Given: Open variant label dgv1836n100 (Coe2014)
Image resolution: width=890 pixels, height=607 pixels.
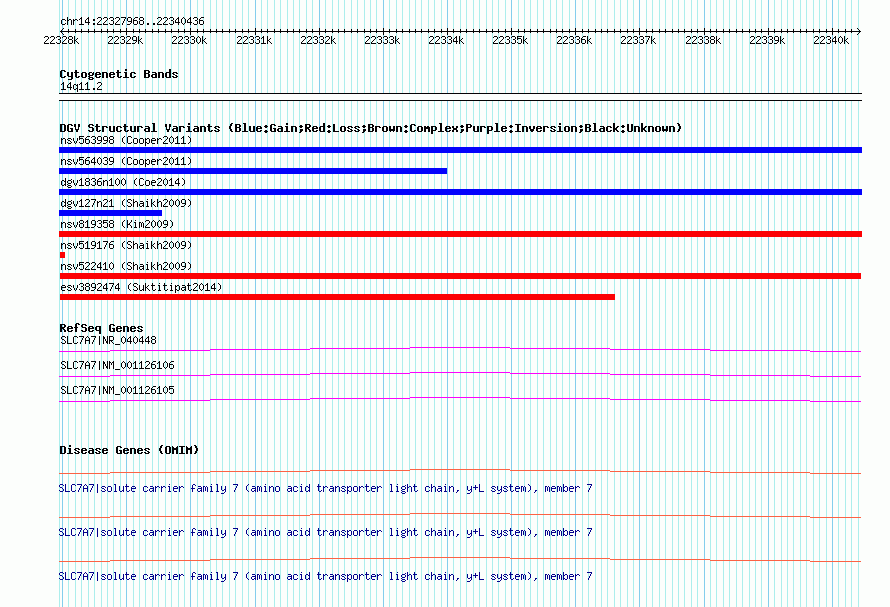Looking at the screenshot, I should pos(123,182).
